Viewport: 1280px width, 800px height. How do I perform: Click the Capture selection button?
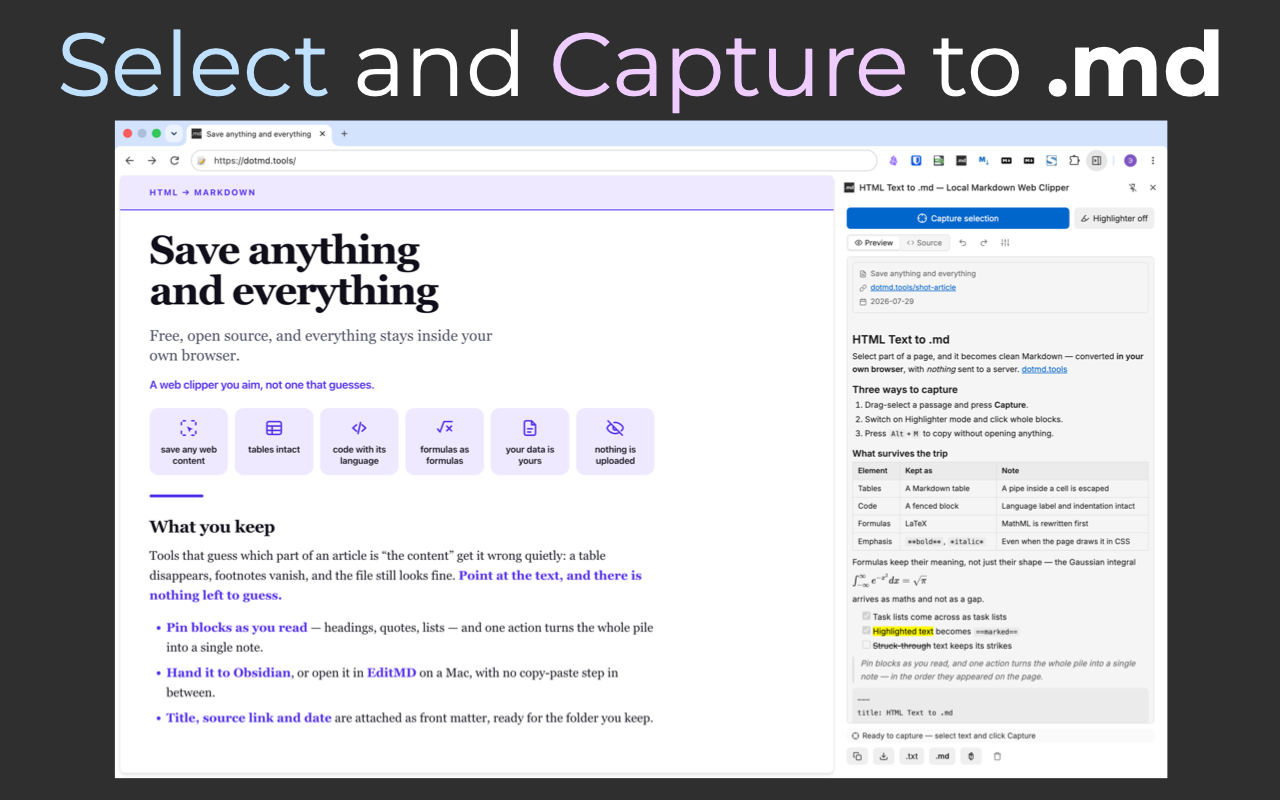[x=957, y=218]
